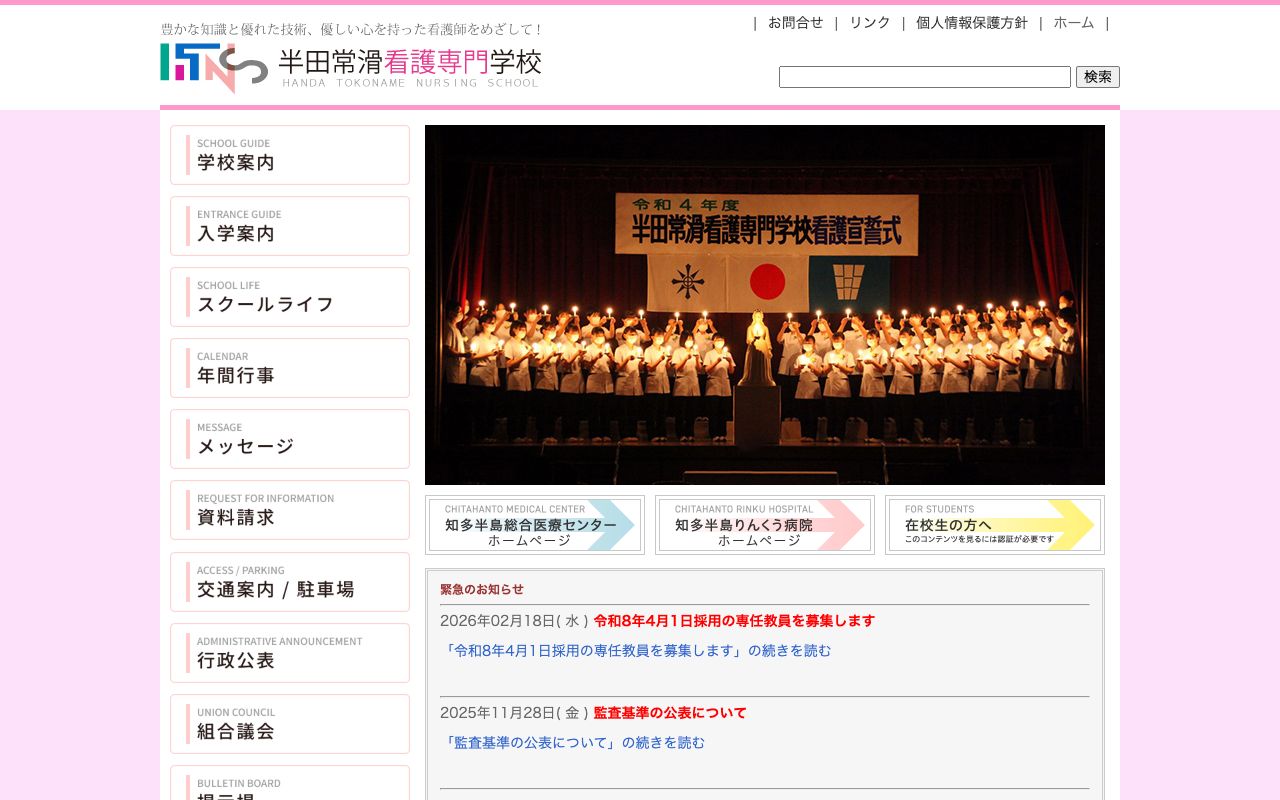Open the 組合議会 (Union Council) page
The width and height of the screenshot is (1280, 800).
pyautogui.click(x=290, y=723)
